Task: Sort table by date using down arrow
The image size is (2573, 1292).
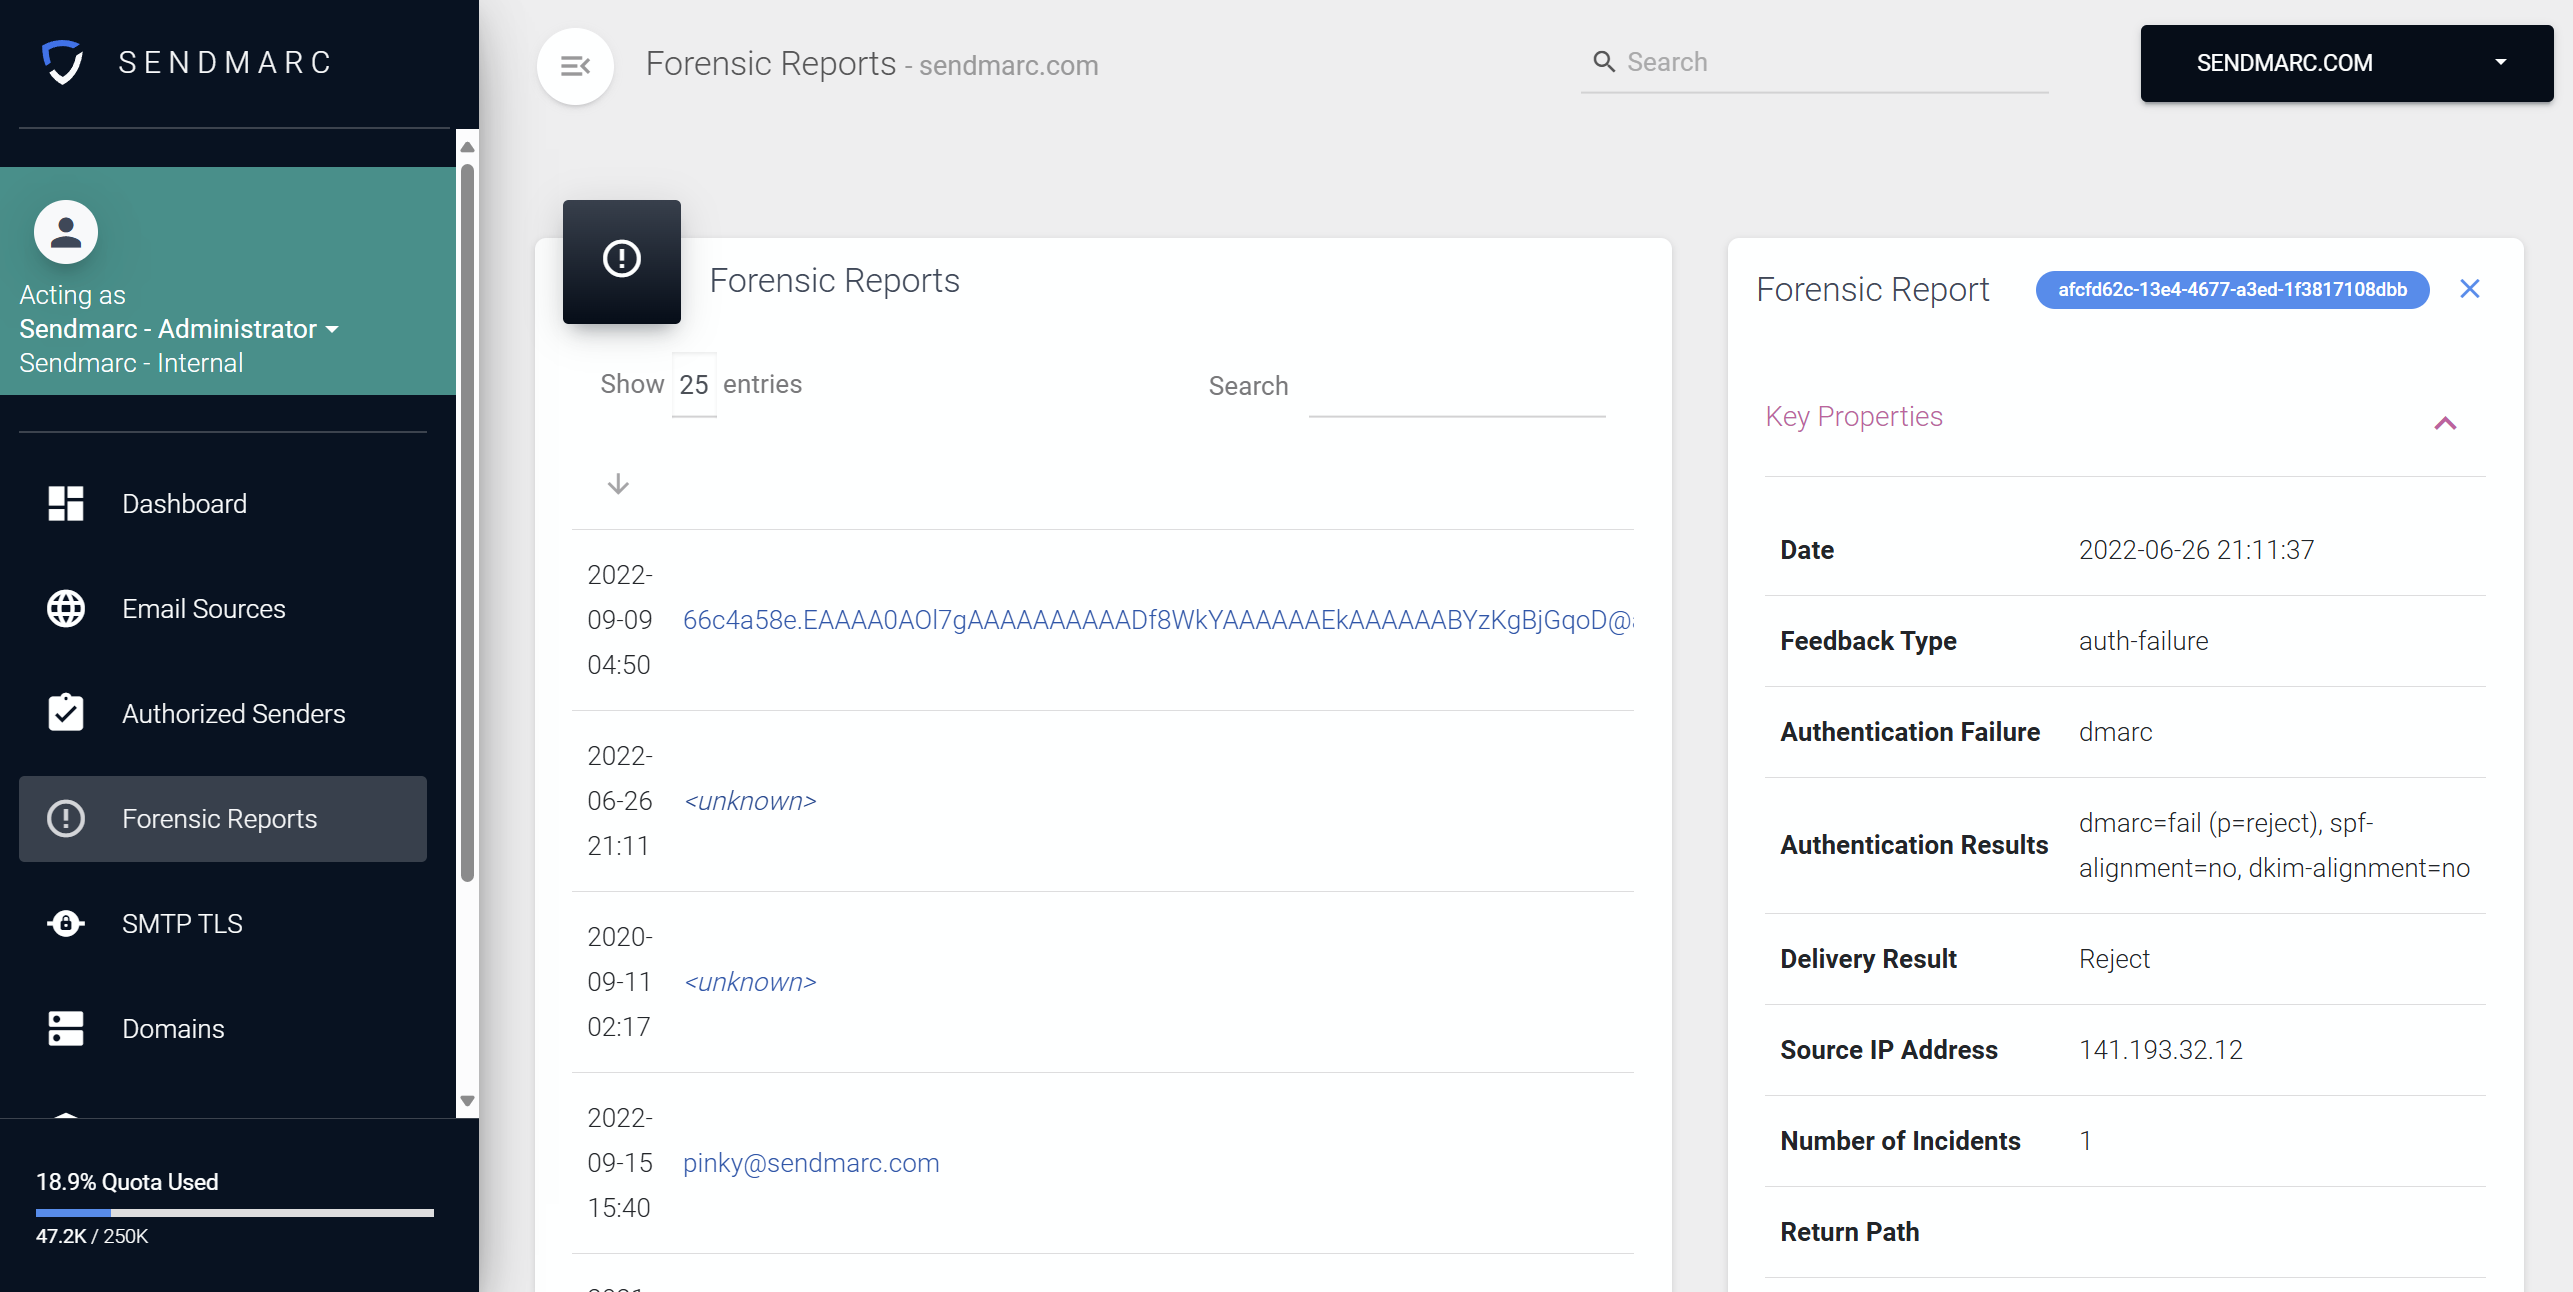Action: pos(618,484)
